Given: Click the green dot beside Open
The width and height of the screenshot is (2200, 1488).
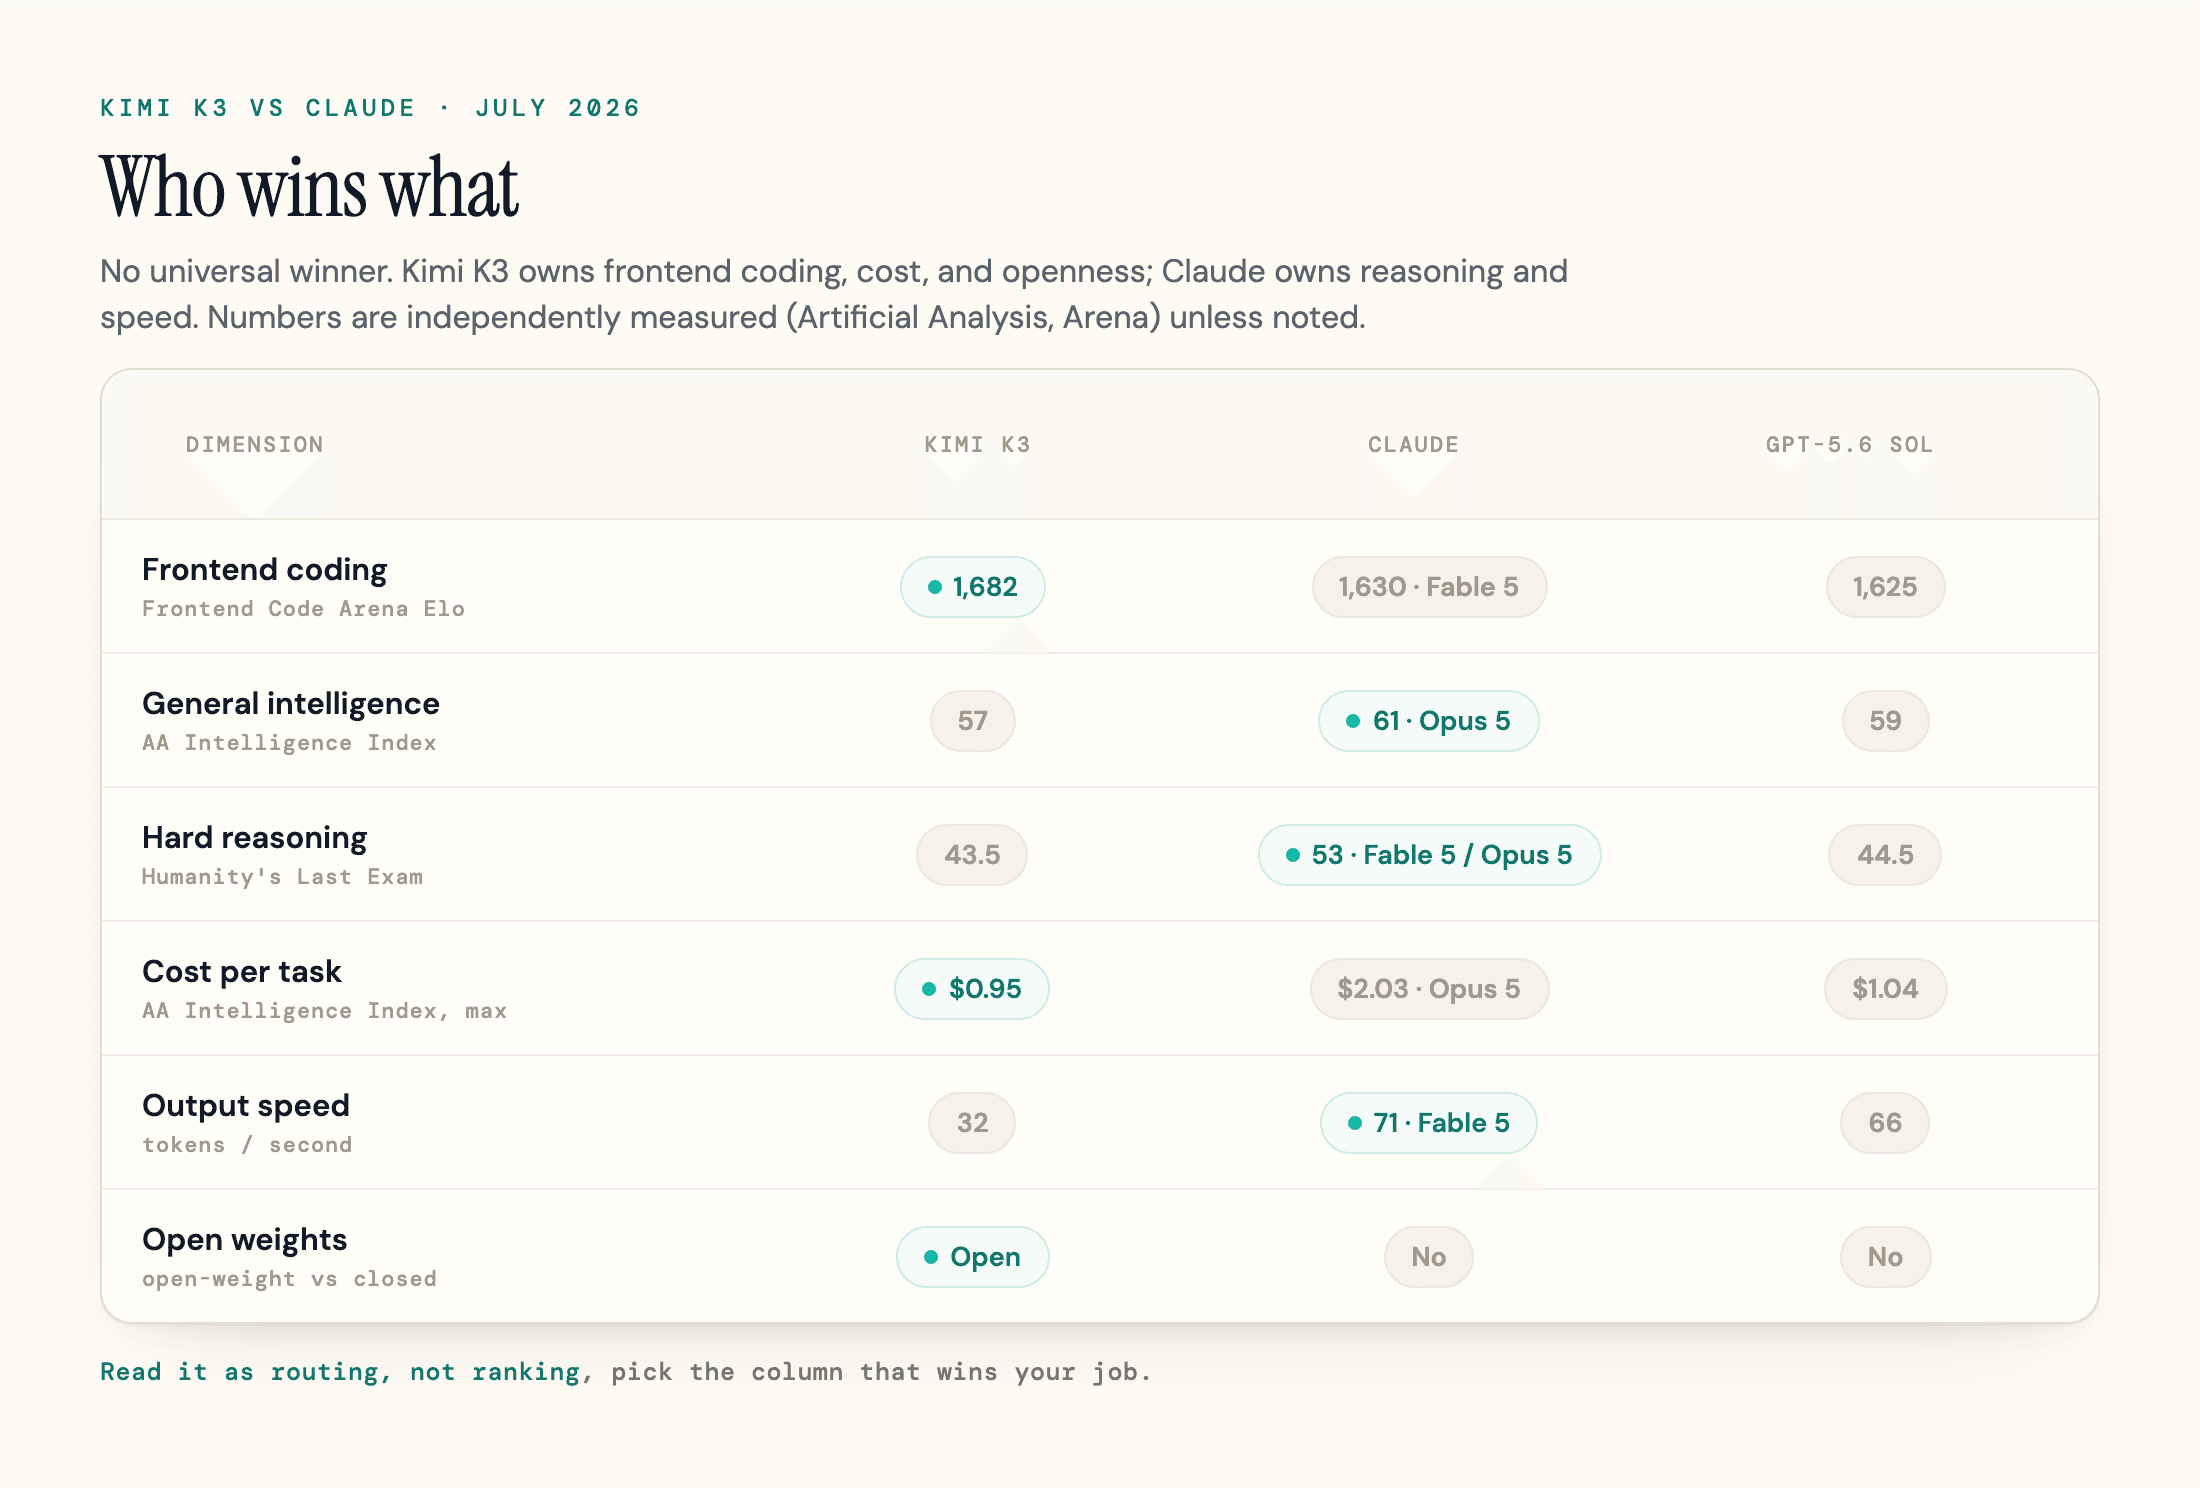Looking at the screenshot, I should (931, 1257).
